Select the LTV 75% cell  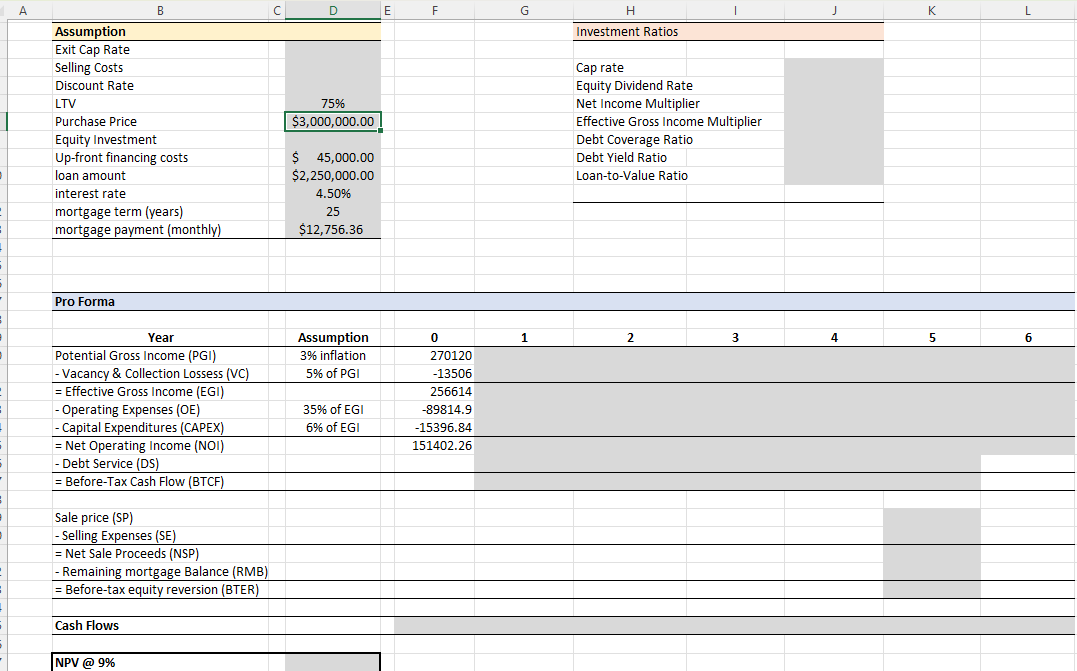[333, 104]
